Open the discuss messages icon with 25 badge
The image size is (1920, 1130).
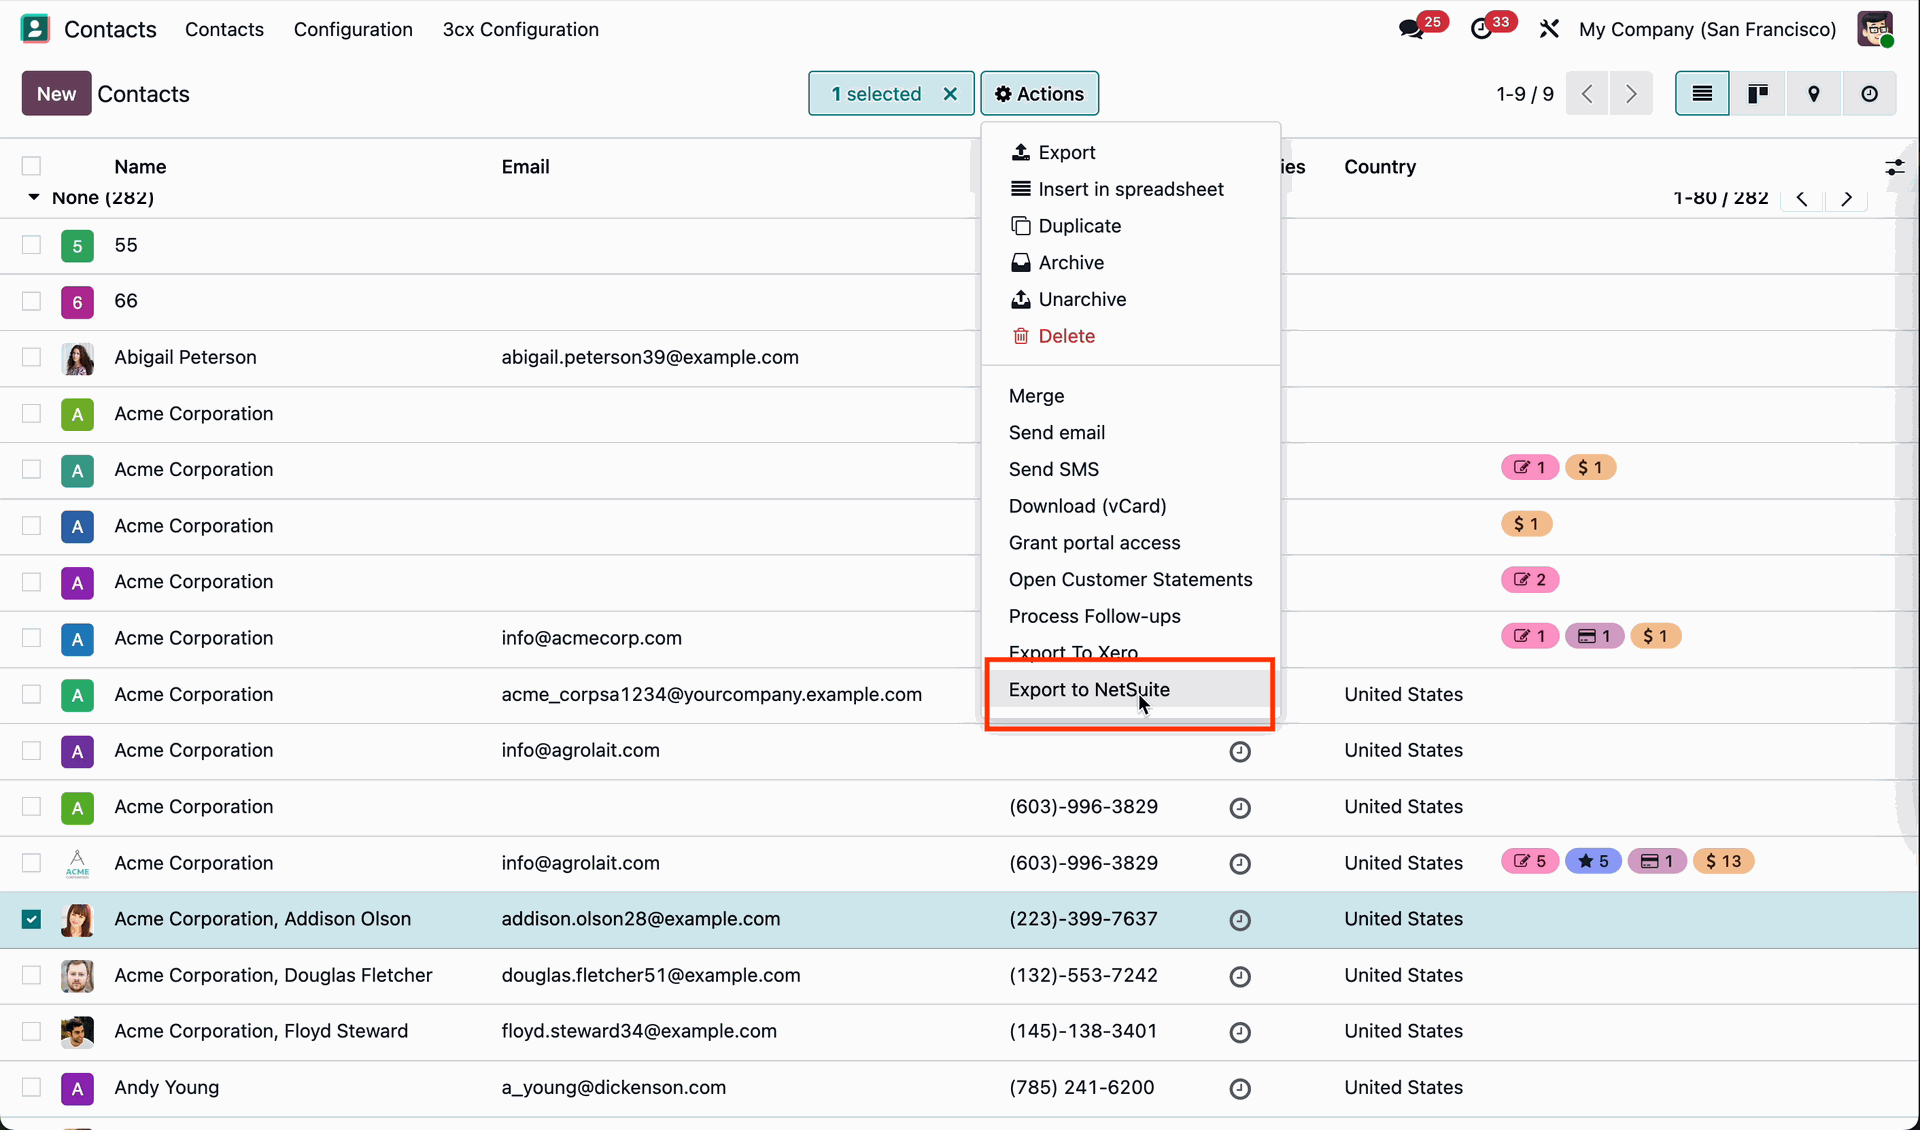tap(1412, 29)
